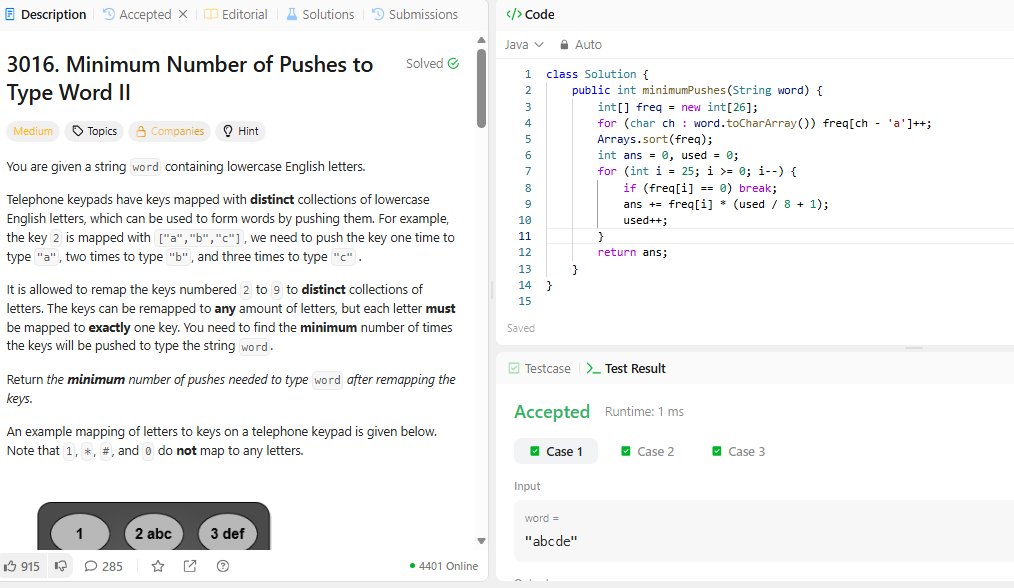1014x588 pixels.
Task: Click the Code panel header
Action: tap(530, 14)
